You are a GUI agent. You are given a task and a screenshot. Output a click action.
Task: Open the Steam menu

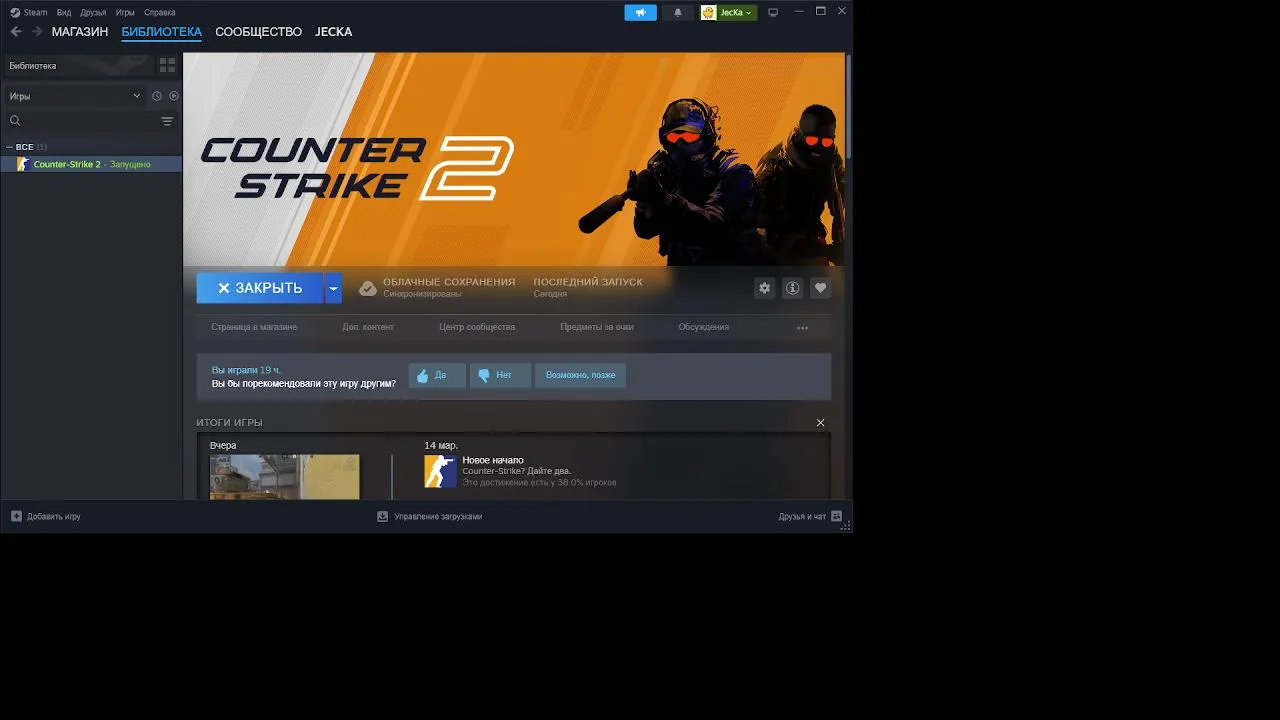pyautogui.click(x=29, y=12)
